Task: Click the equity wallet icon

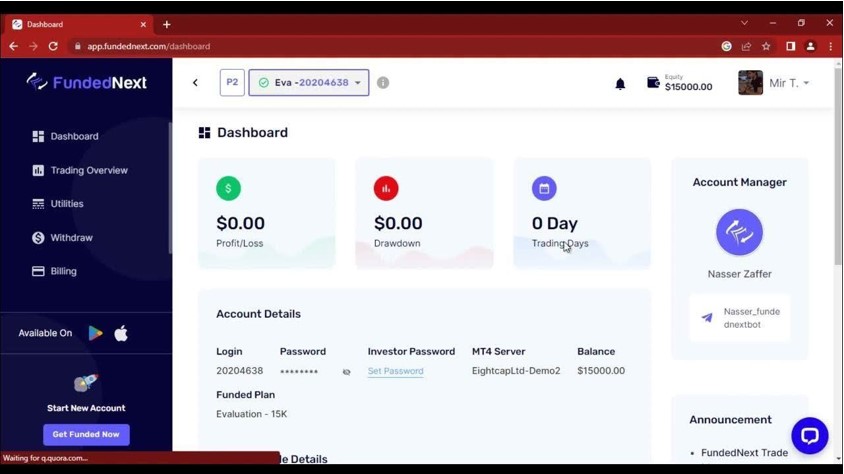Action: pyautogui.click(x=653, y=83)
